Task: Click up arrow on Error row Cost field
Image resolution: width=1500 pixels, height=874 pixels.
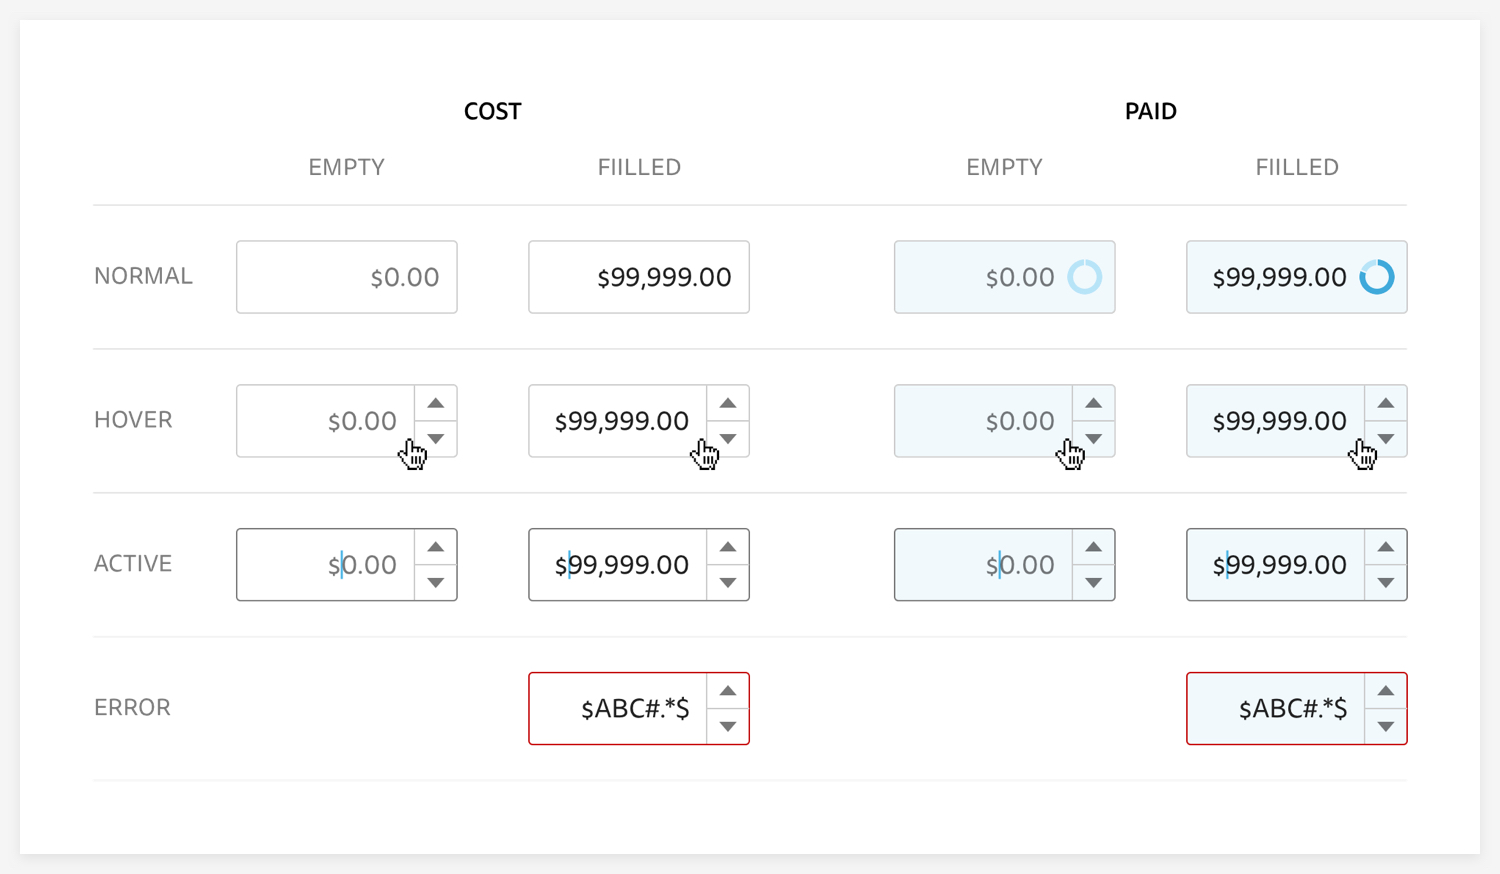Action: coord(728,691)
